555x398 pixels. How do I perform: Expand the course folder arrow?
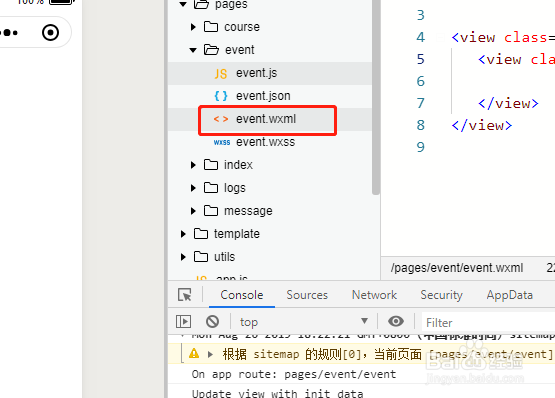pyautogui.click(x=193, y=27)
